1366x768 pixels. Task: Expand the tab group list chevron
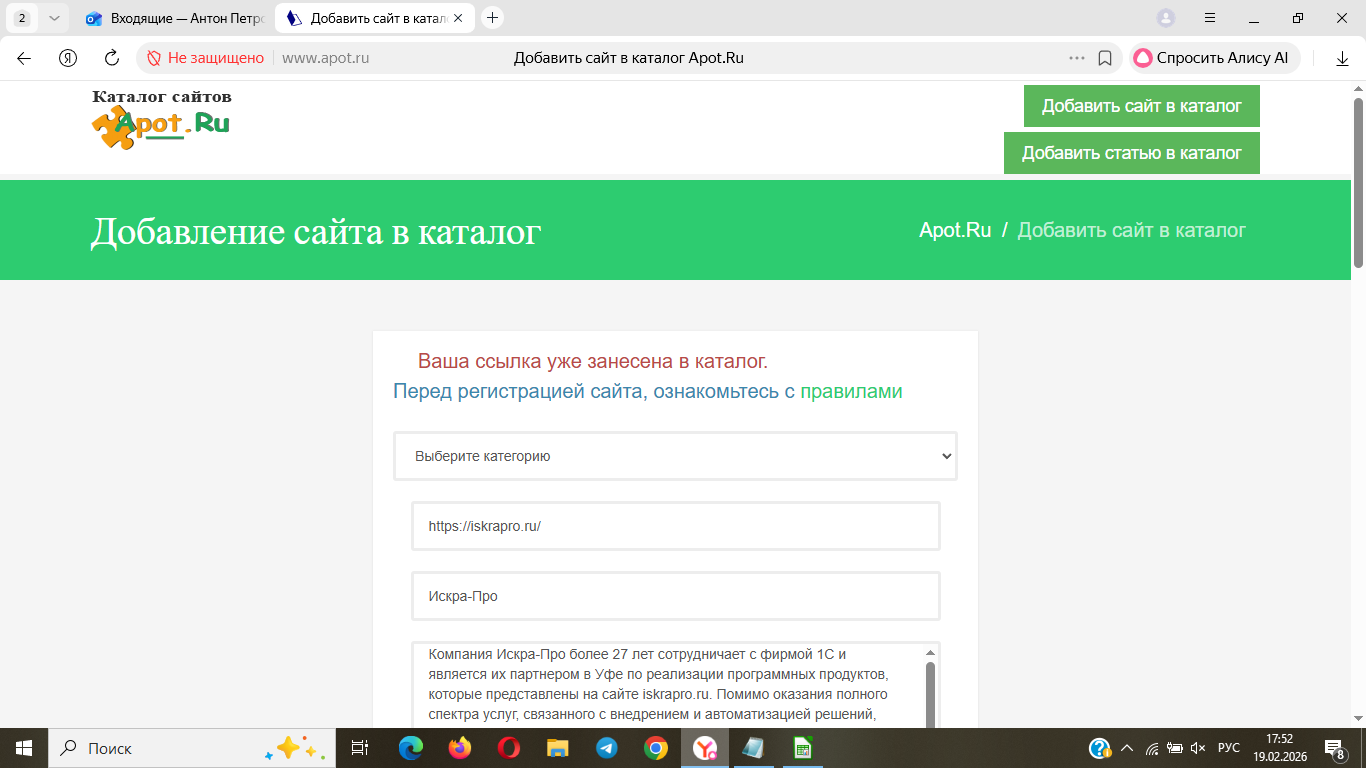tap(55, 18)
